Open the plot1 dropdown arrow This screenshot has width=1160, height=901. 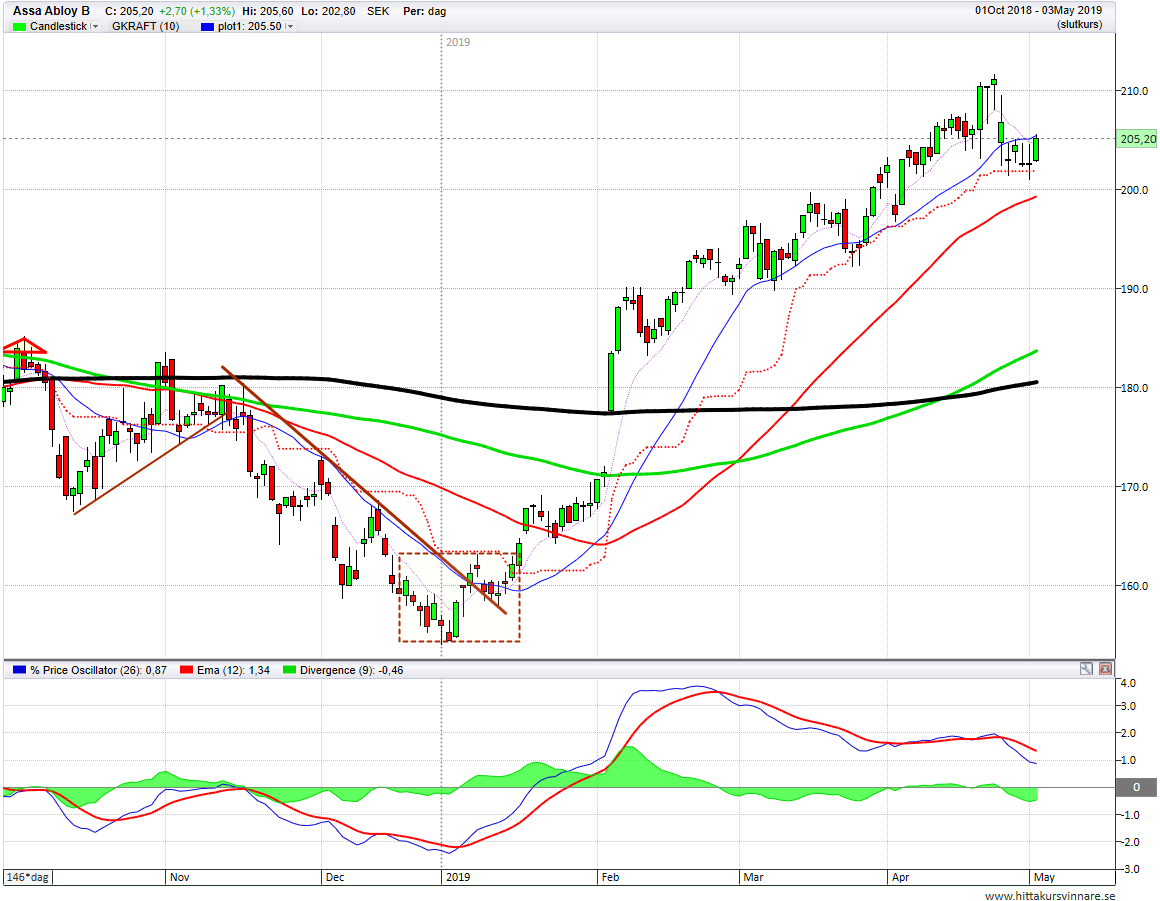pos(290,27)
